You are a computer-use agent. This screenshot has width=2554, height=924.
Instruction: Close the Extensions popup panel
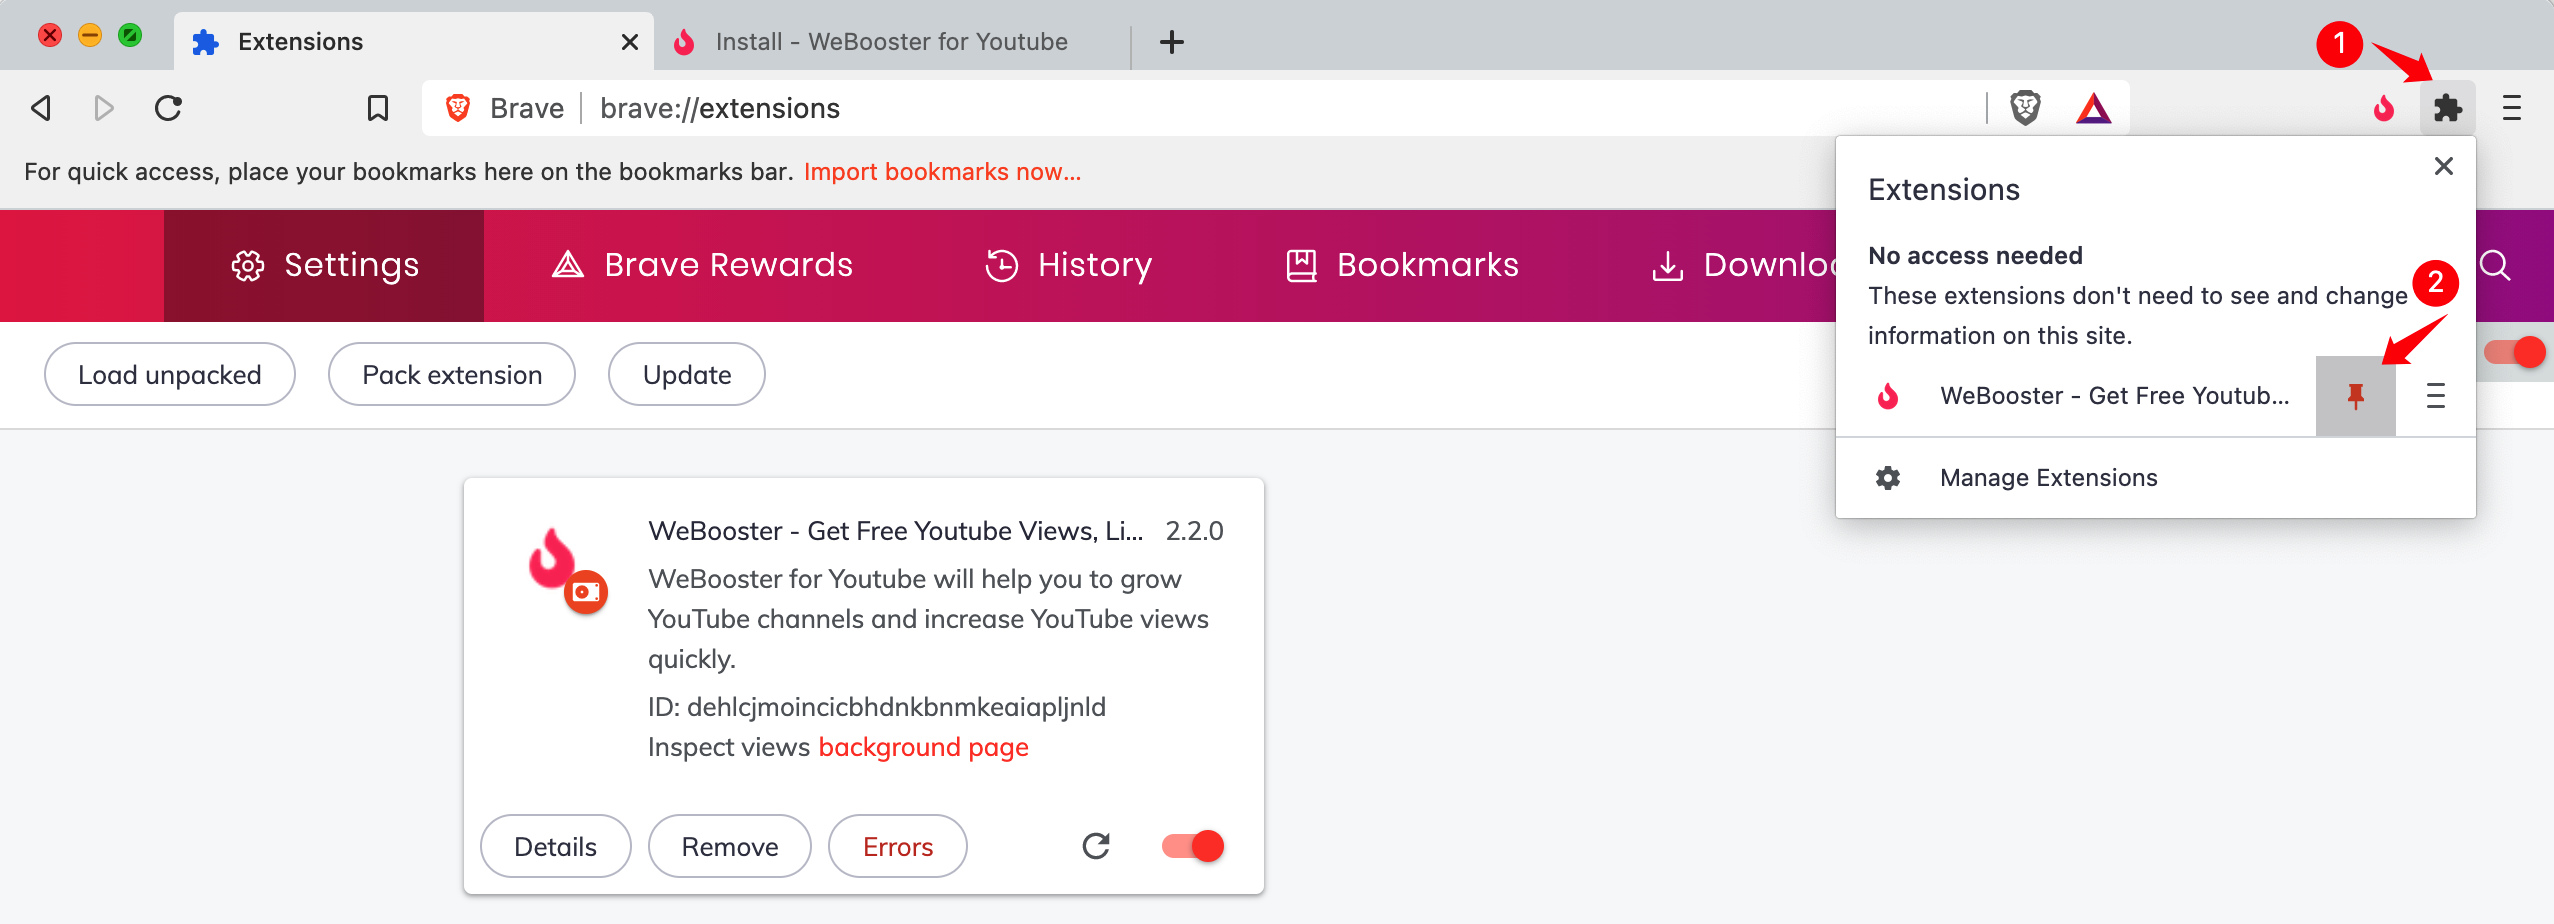pyautogui.click(x=2443, y=166)
